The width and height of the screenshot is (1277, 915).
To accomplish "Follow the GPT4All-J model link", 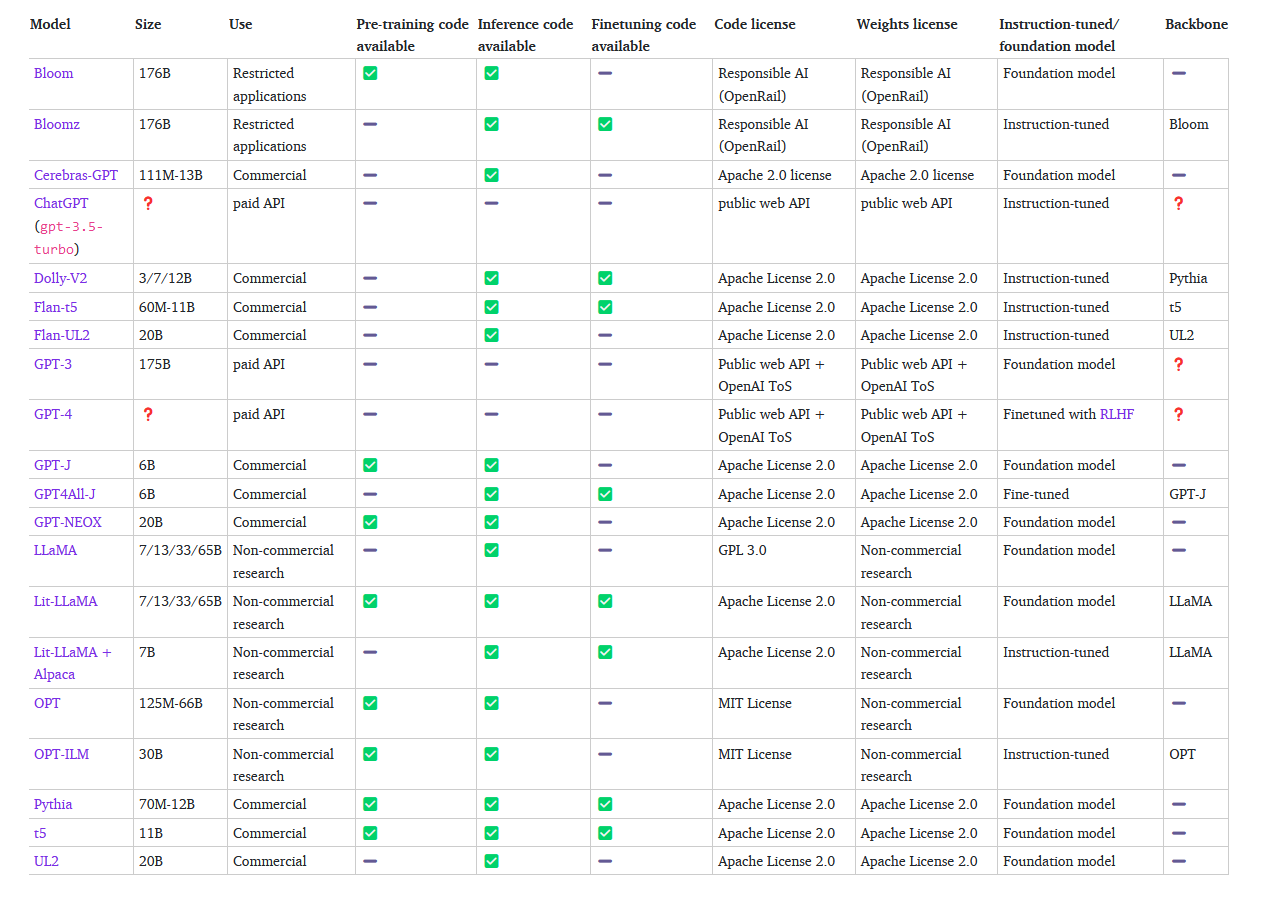I will pyautogui.click(x=65, y=494).
